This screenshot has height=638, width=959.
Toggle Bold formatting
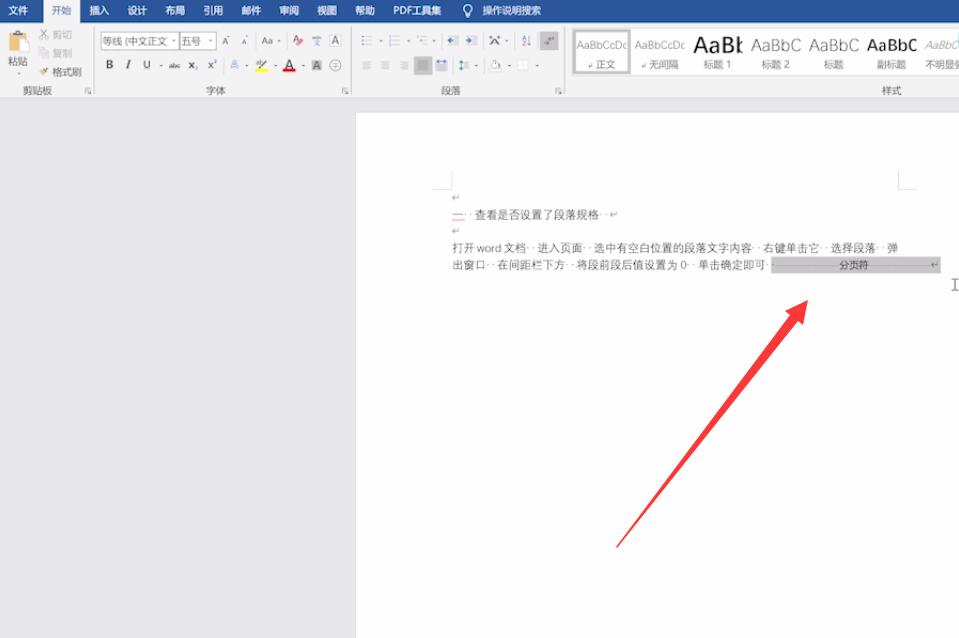(x=109, y=65)
